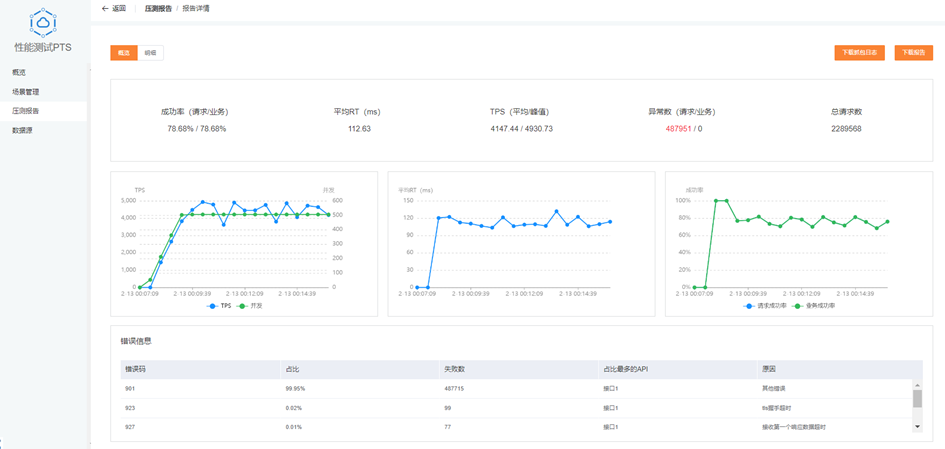The height and width of the screenshot is (449, 945).
Task: Click the failure count 99 cell
Action: [448, 408]
